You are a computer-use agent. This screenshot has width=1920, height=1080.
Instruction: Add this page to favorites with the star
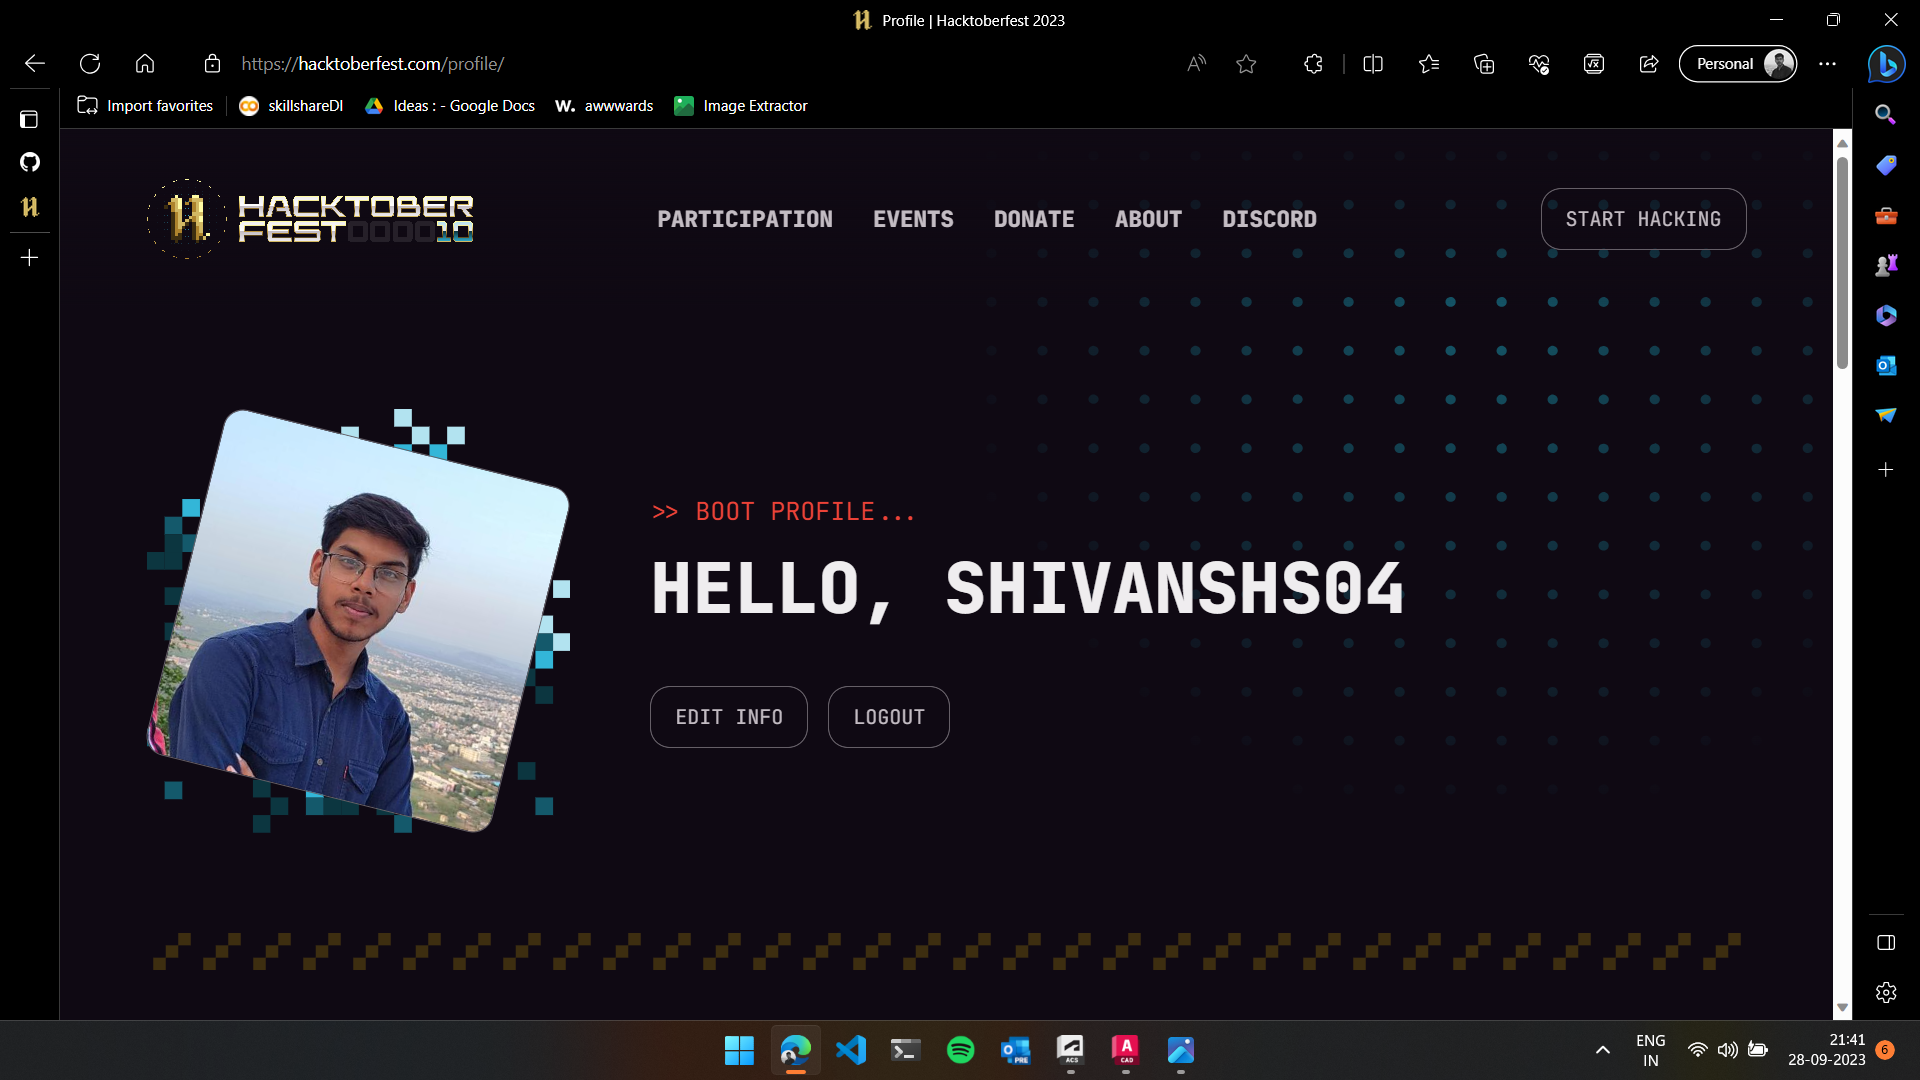pyautogui.click(x=1246, y=63)
